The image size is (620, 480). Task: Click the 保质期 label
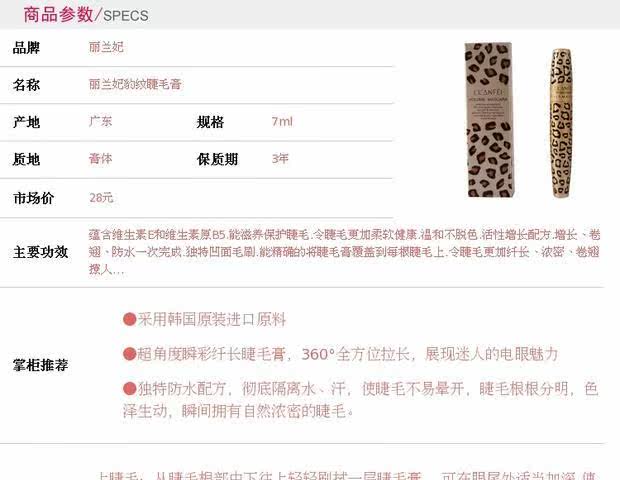(x=217, y=159)
